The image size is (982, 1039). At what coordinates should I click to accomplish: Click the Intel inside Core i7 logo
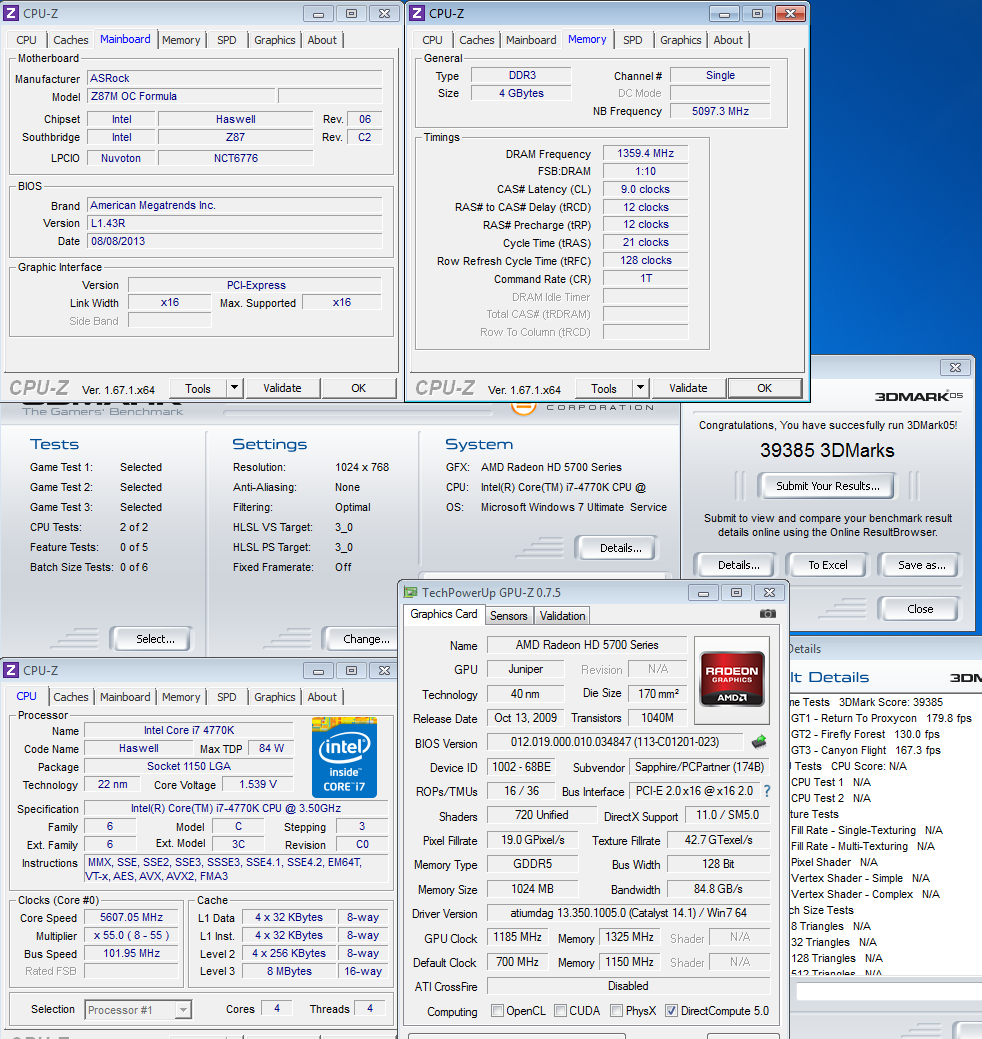(x=345, y=757)
